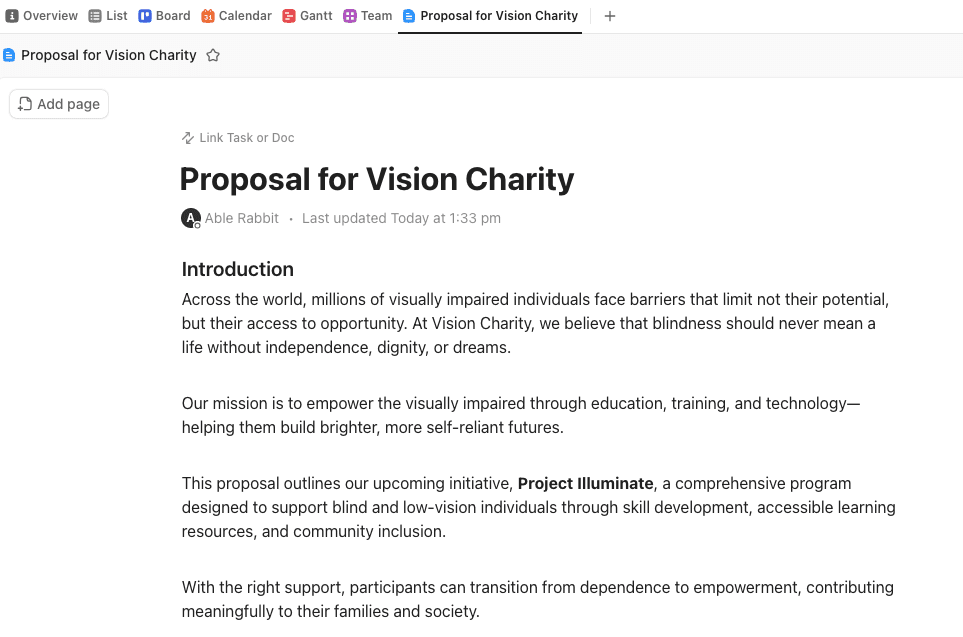Select the Proposal for Vision Charity tab
Viewport: 963px width, 637px height.
tap(490, 16)
